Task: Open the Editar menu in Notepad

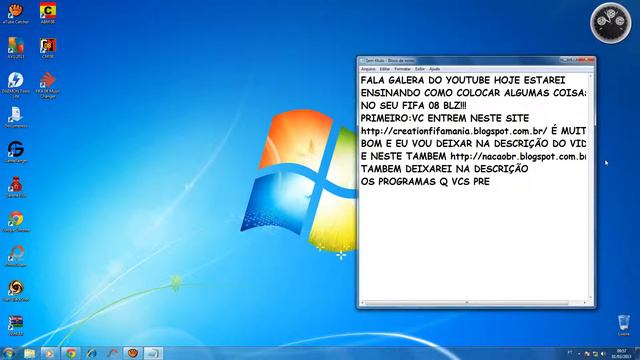Action: pyautogui.click(x=385, y=69)
